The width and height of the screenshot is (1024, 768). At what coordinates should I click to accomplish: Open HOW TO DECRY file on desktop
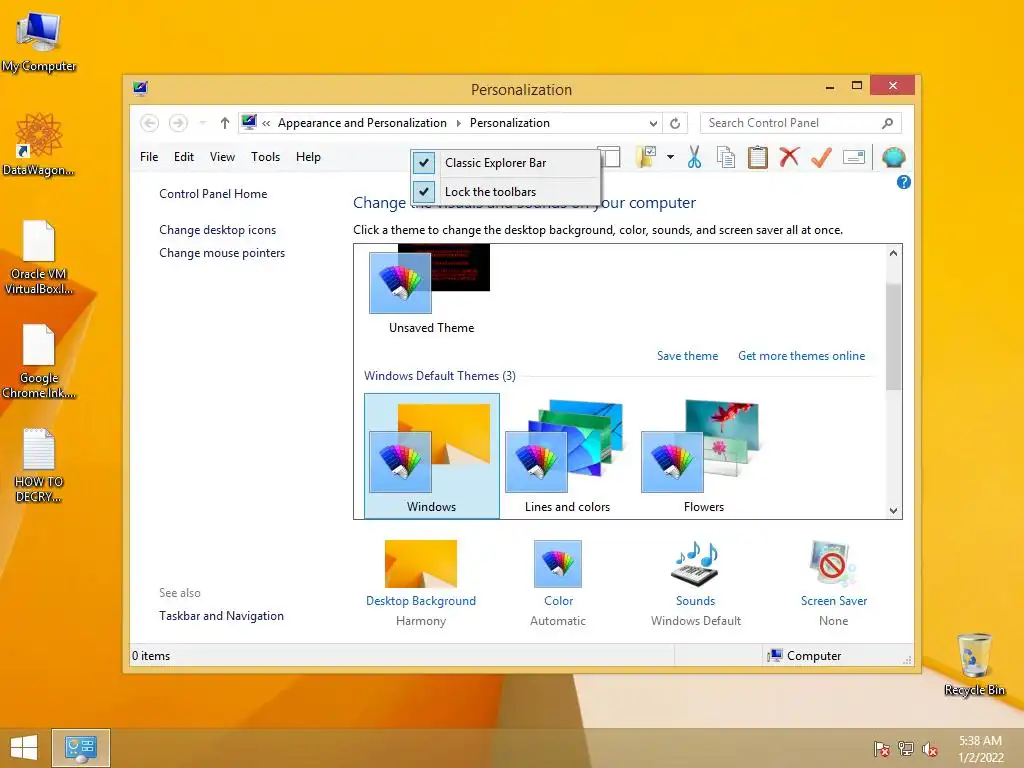click(39, 465)
